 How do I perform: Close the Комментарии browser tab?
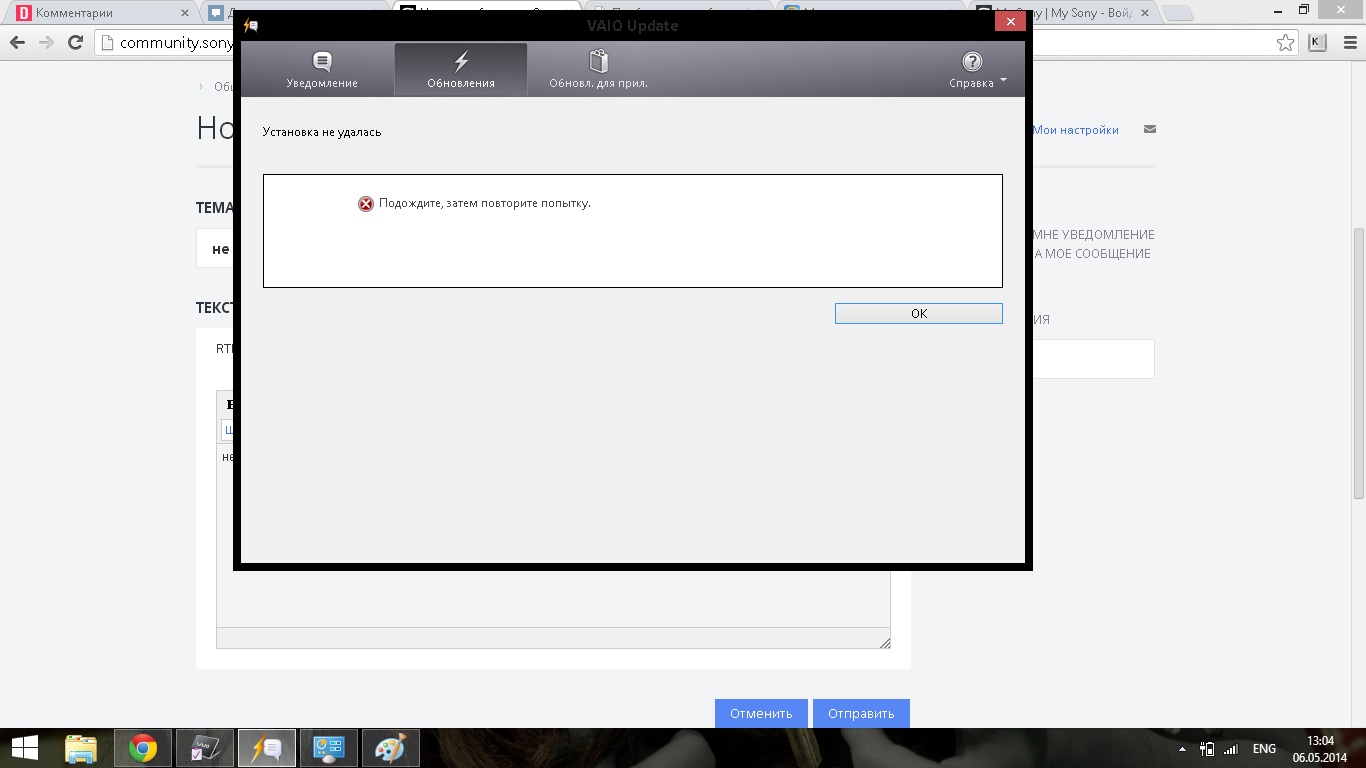(185, 13)
